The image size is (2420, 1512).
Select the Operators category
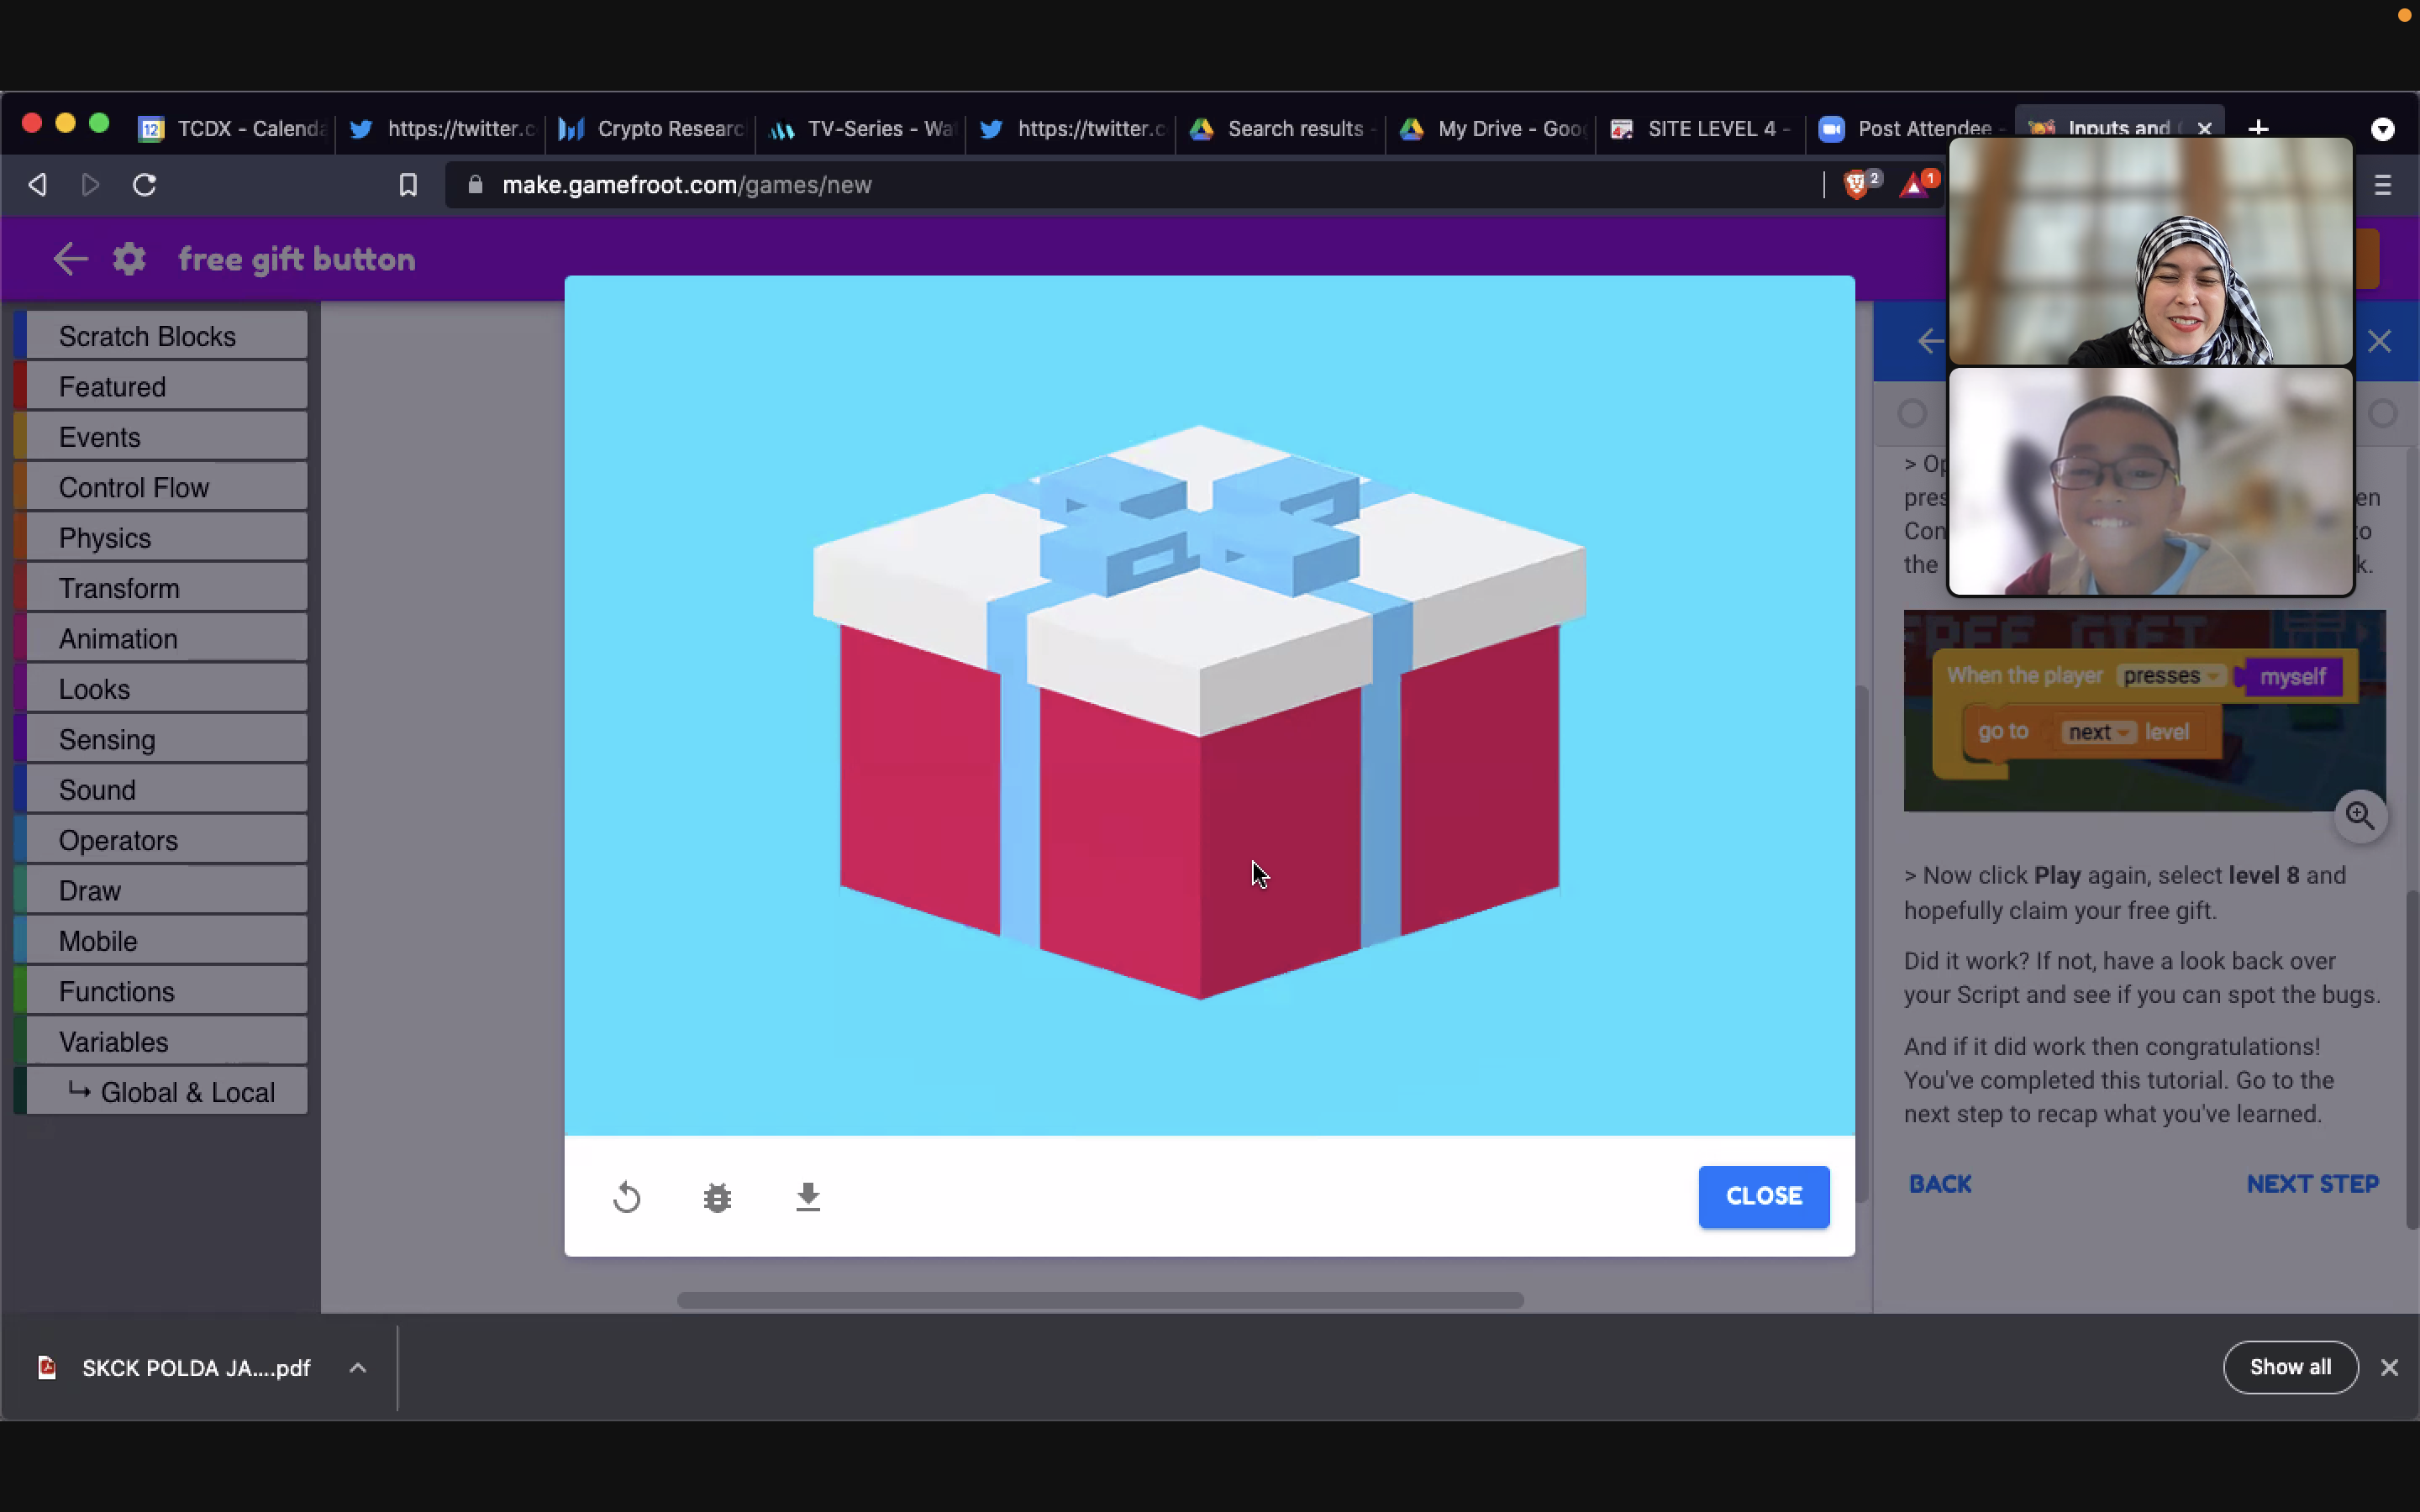point(161,840)
